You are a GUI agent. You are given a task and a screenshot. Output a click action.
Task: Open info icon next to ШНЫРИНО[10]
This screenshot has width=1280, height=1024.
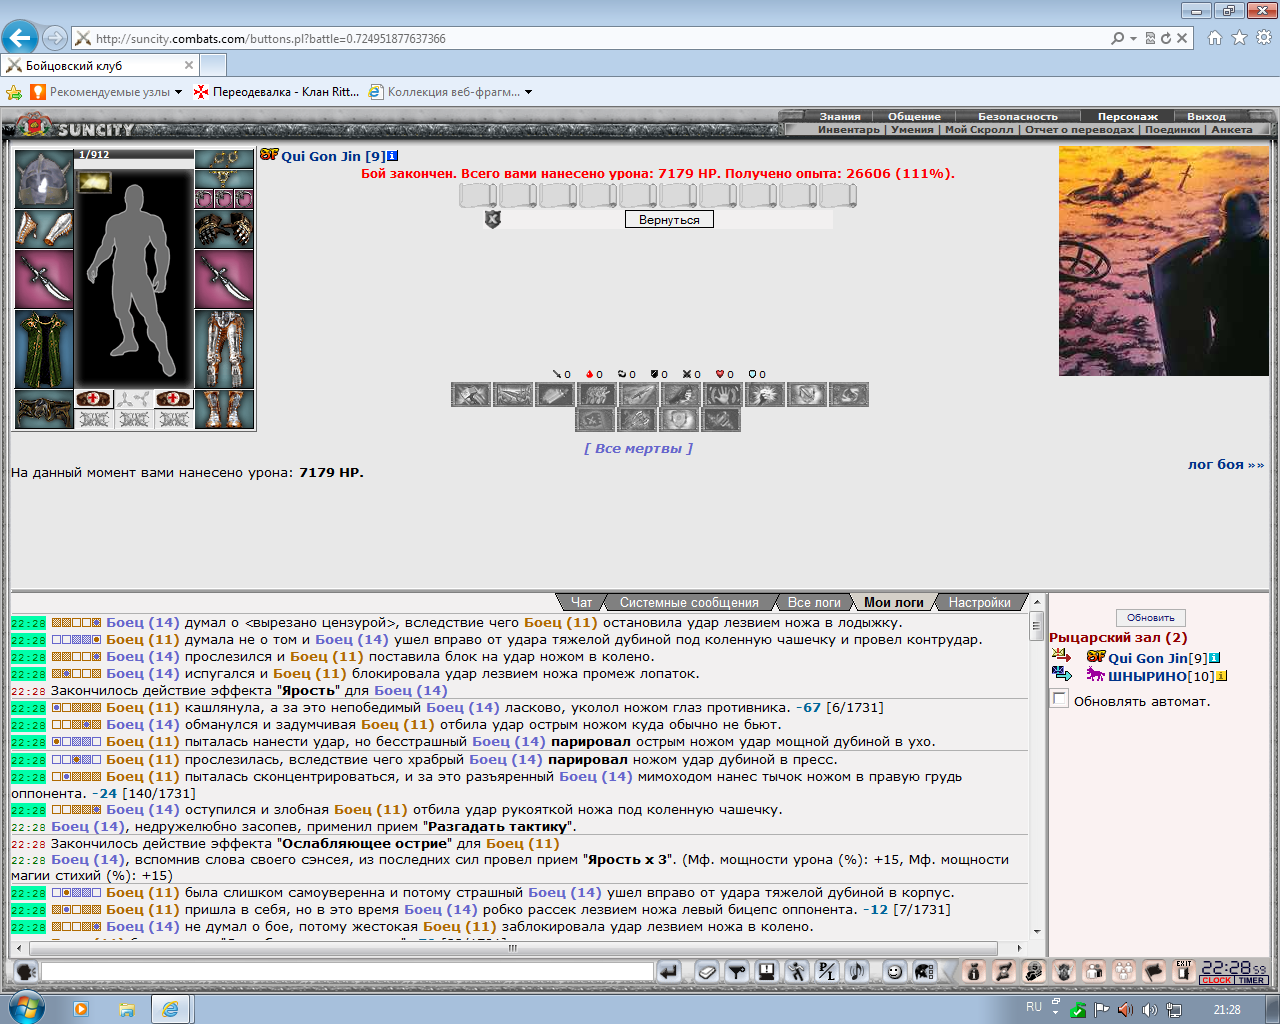pyautogui.click(x=1221, y=676)
